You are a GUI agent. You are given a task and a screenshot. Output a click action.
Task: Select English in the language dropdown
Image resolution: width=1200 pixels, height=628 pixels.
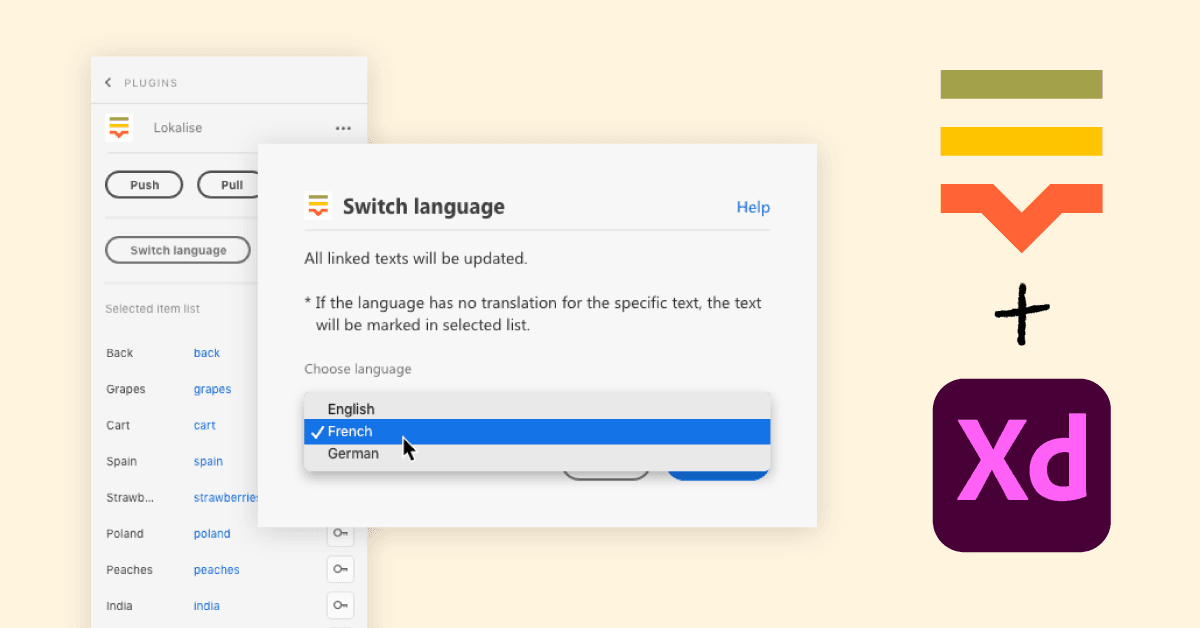coord(352,408)
